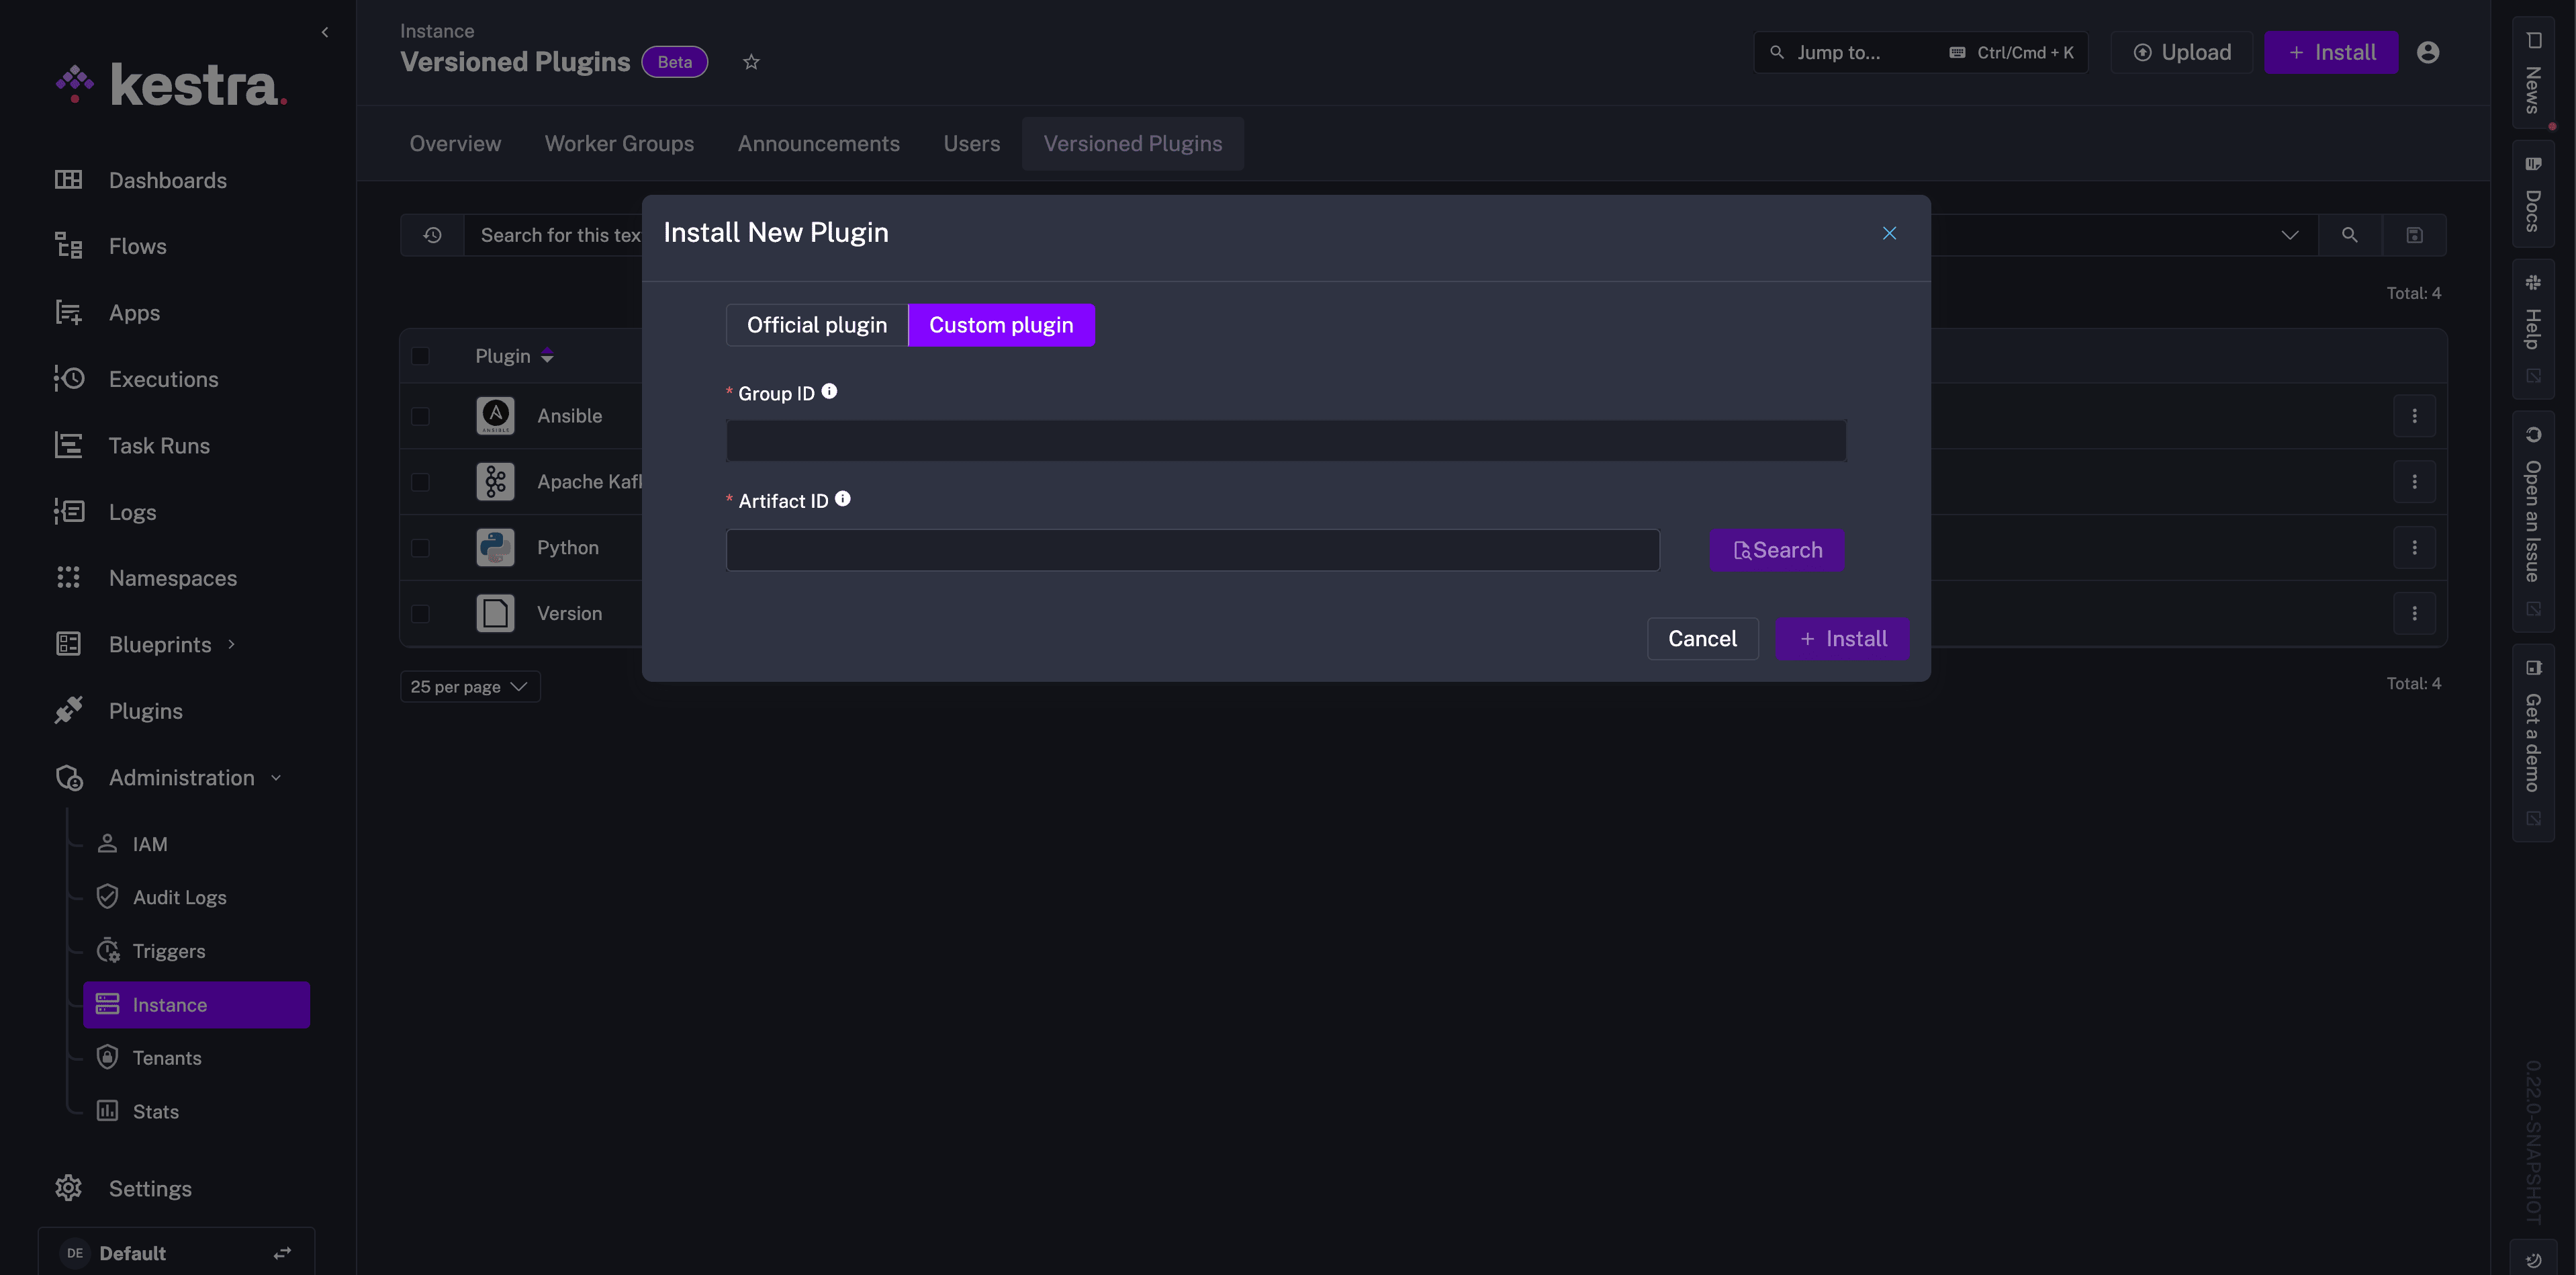The width and height of the screenshot is (2576, 1275).
Task: Open the Worker Groups tab
Action: (619, 143)
